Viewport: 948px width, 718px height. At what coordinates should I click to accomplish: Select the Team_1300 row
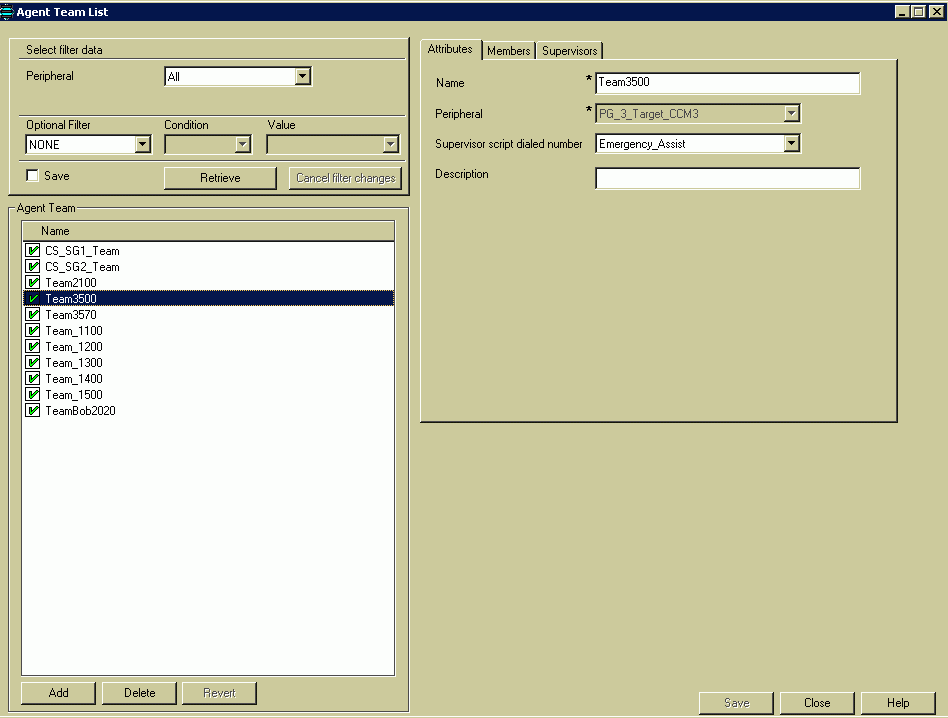208,363
